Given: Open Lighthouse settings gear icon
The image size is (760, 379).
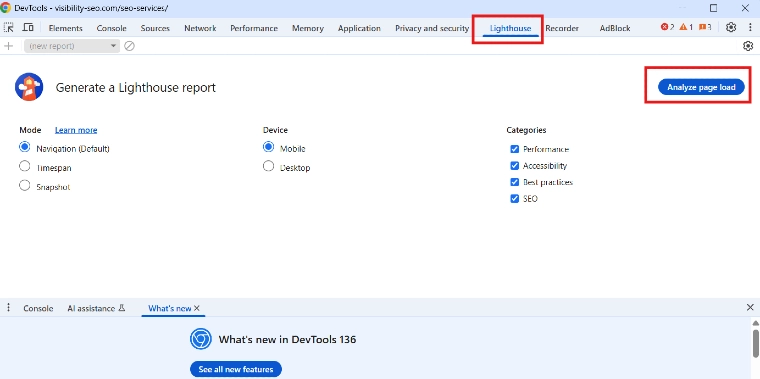Looking at the screenshot, I should tap(748, 46).
